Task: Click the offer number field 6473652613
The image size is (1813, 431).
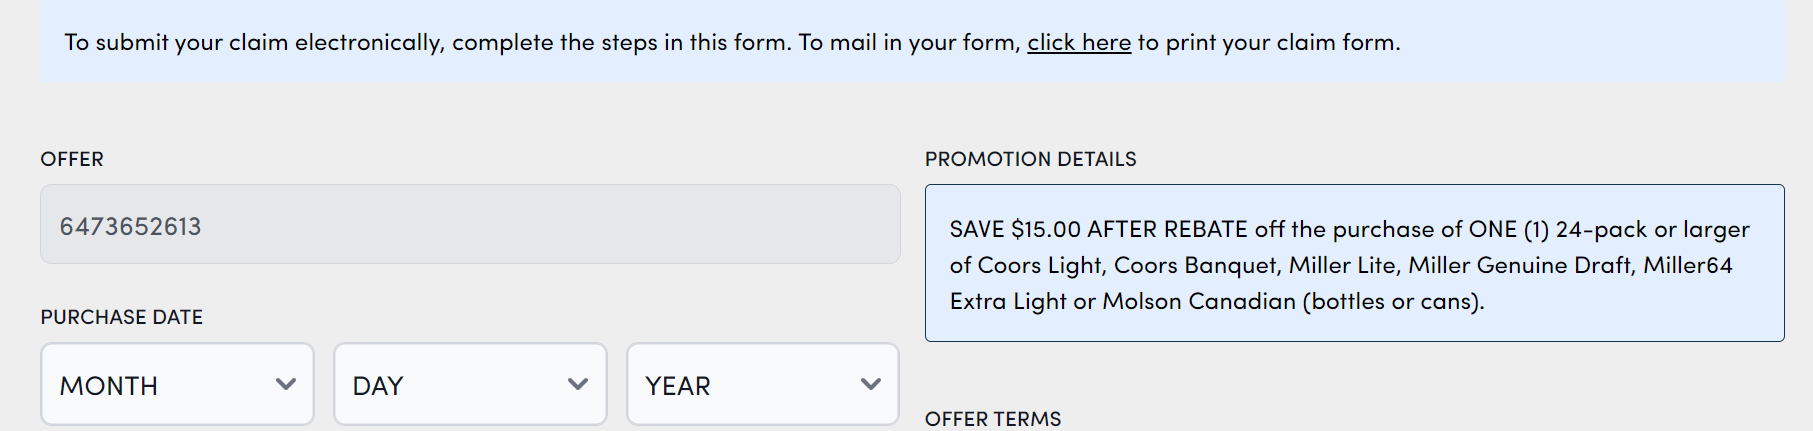Action: [x=470, y=225]
